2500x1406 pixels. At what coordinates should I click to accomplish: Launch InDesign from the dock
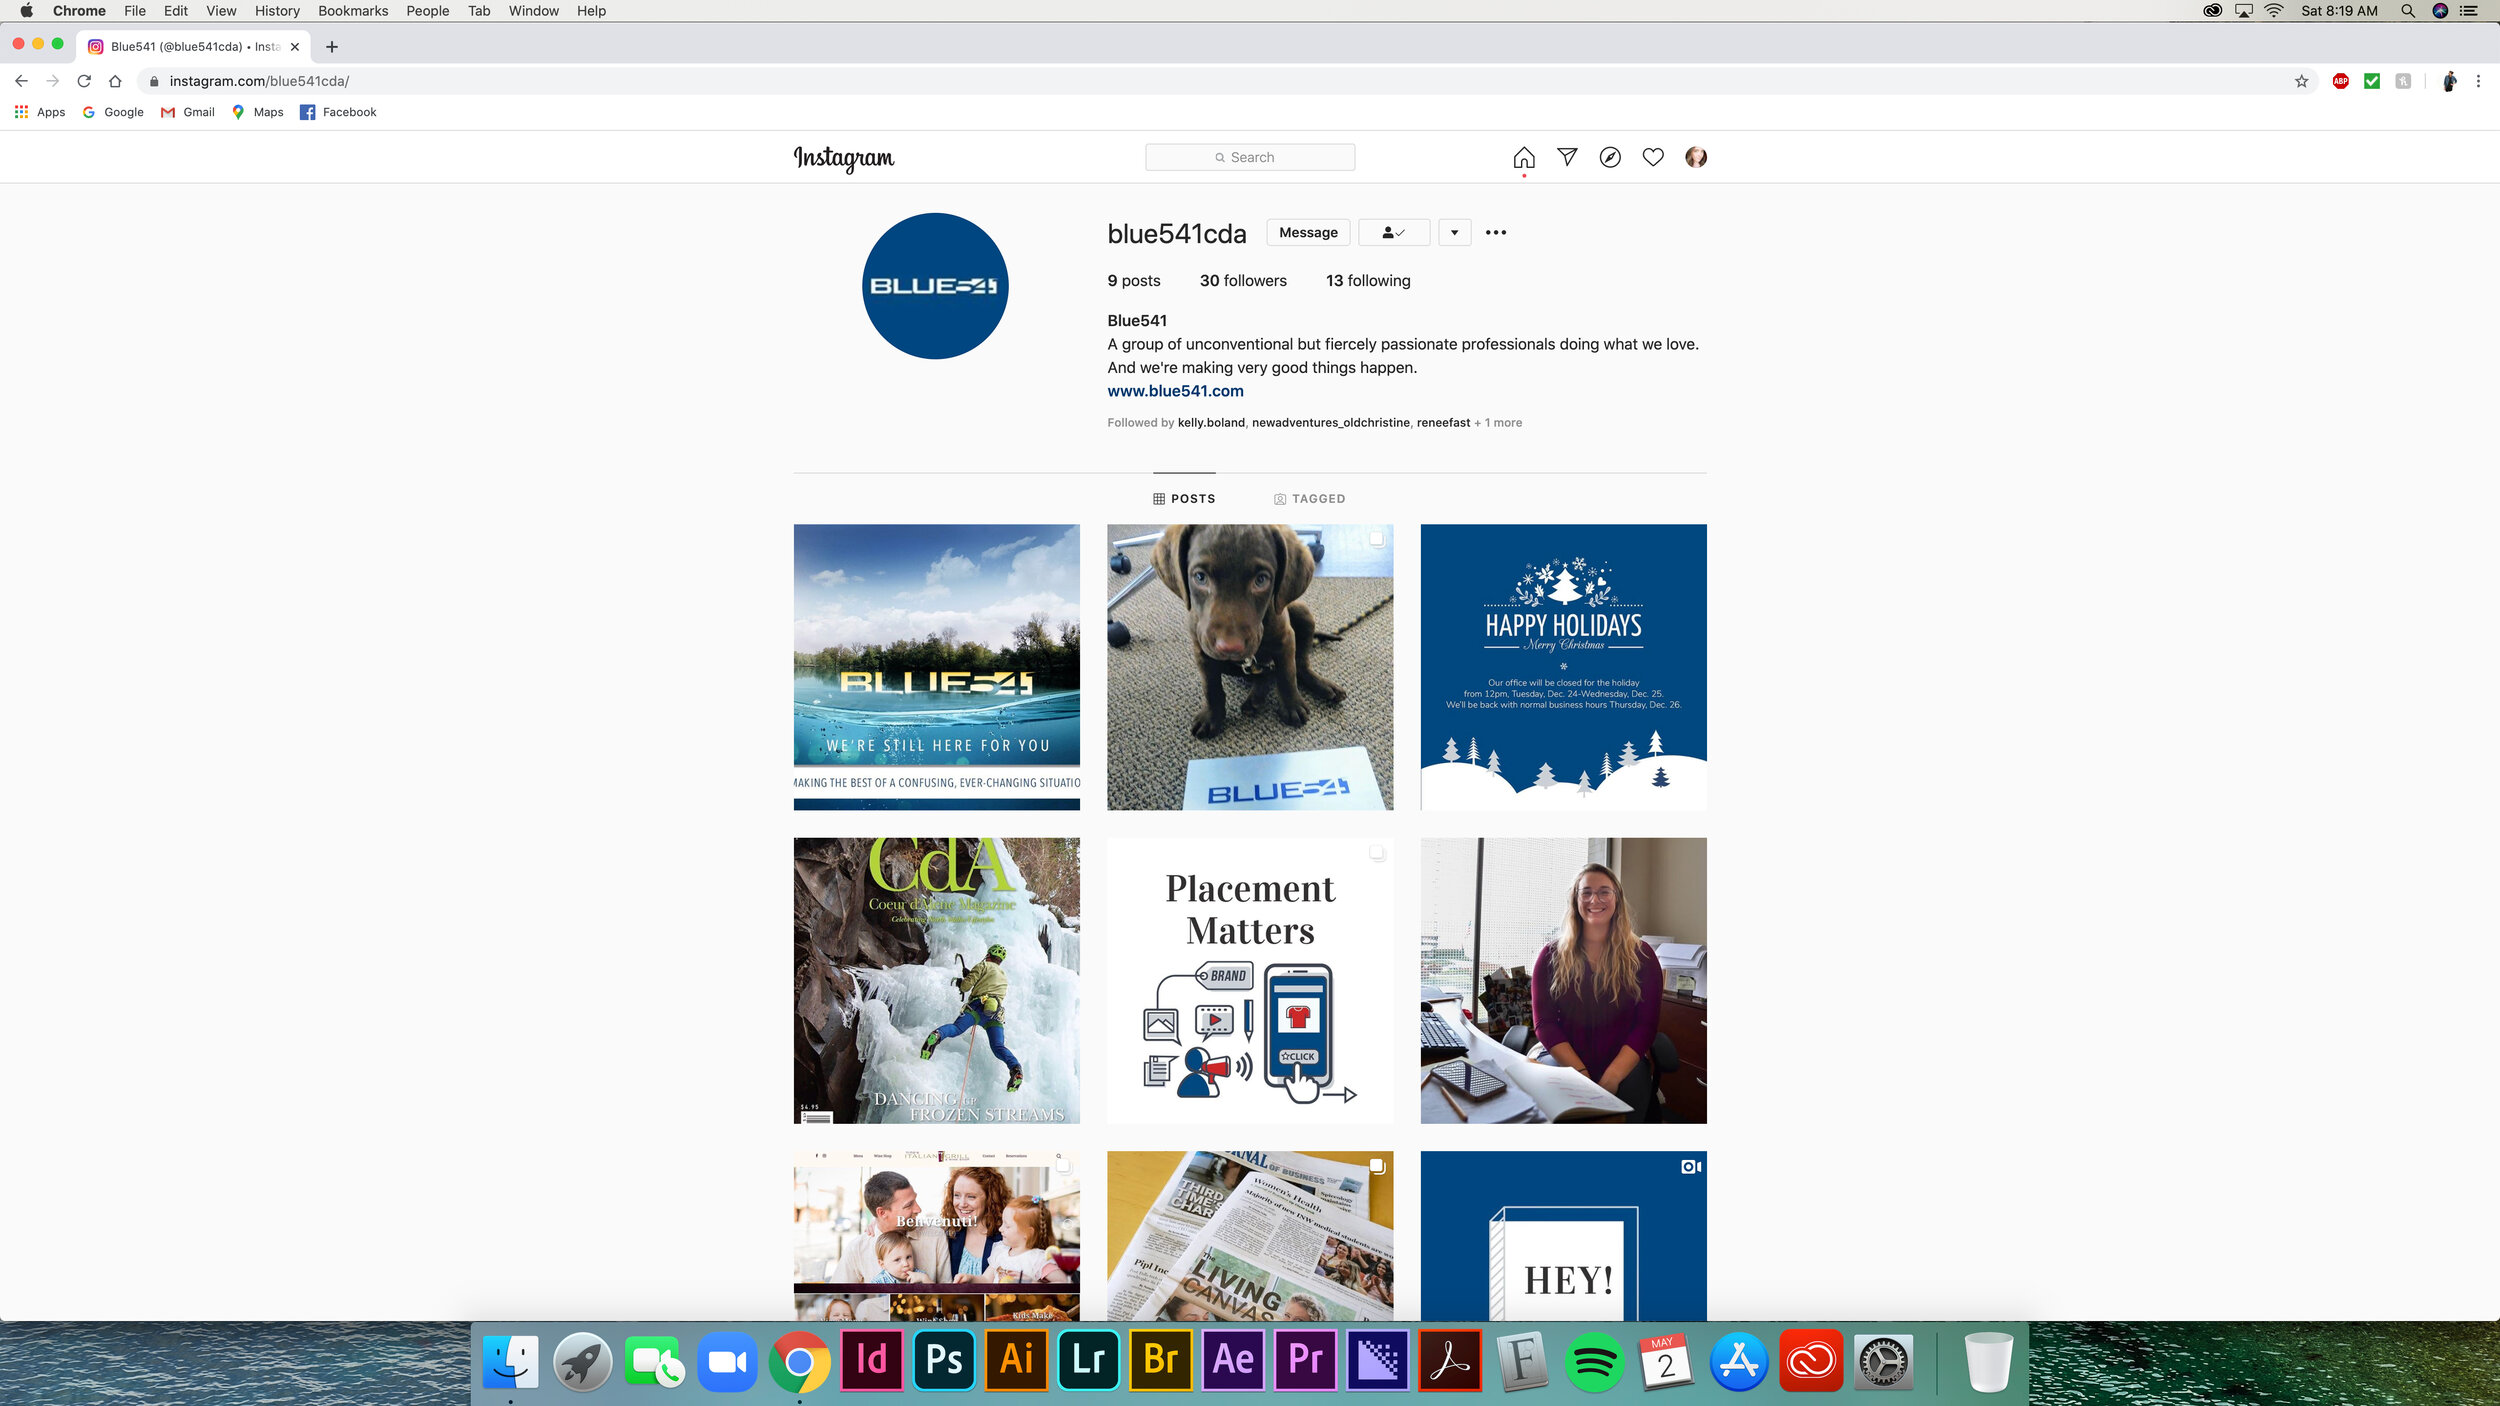pos(872,1360)
